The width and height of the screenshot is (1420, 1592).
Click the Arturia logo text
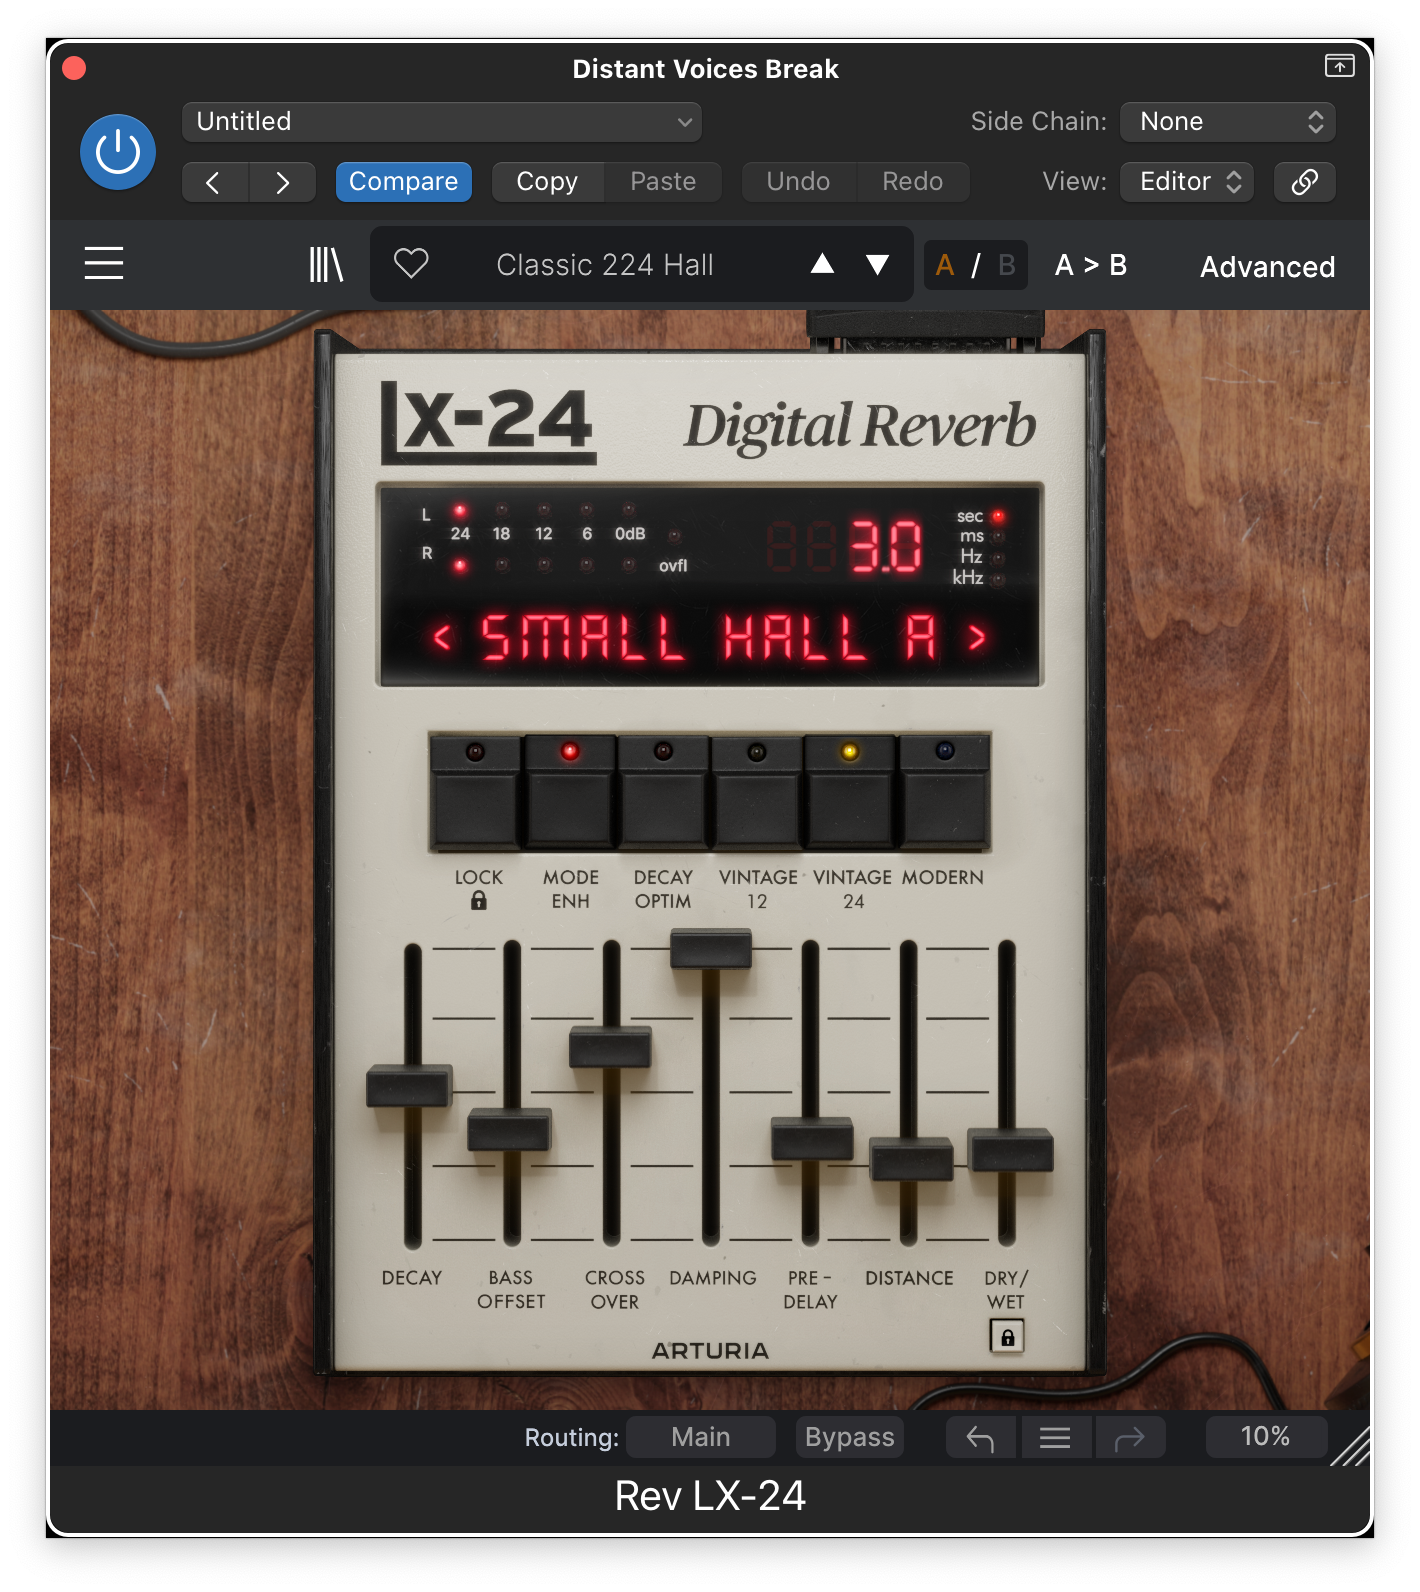pos(710,1351)
